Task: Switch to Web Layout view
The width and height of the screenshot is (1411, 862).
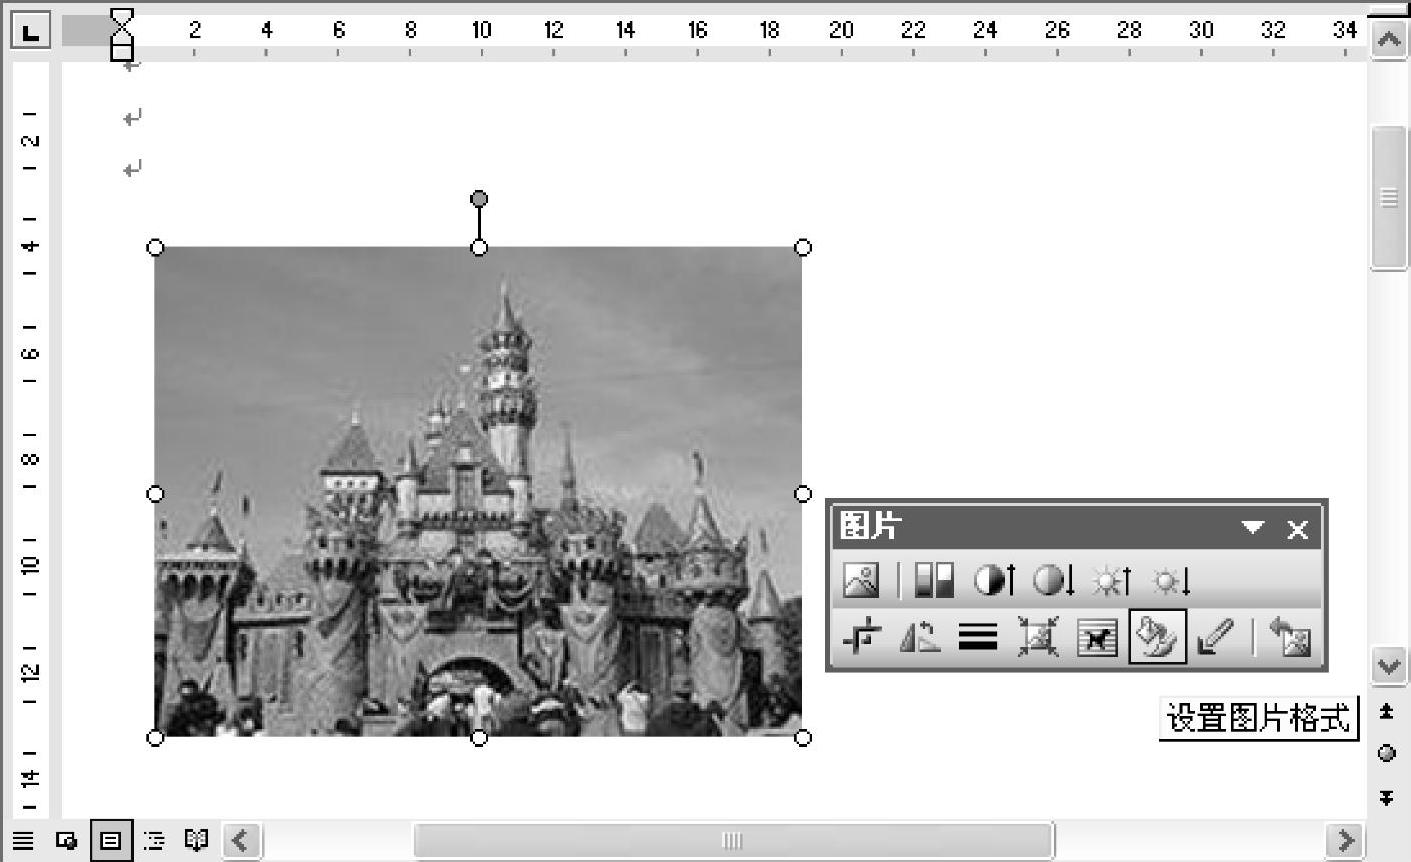Action: pos(67,840)
